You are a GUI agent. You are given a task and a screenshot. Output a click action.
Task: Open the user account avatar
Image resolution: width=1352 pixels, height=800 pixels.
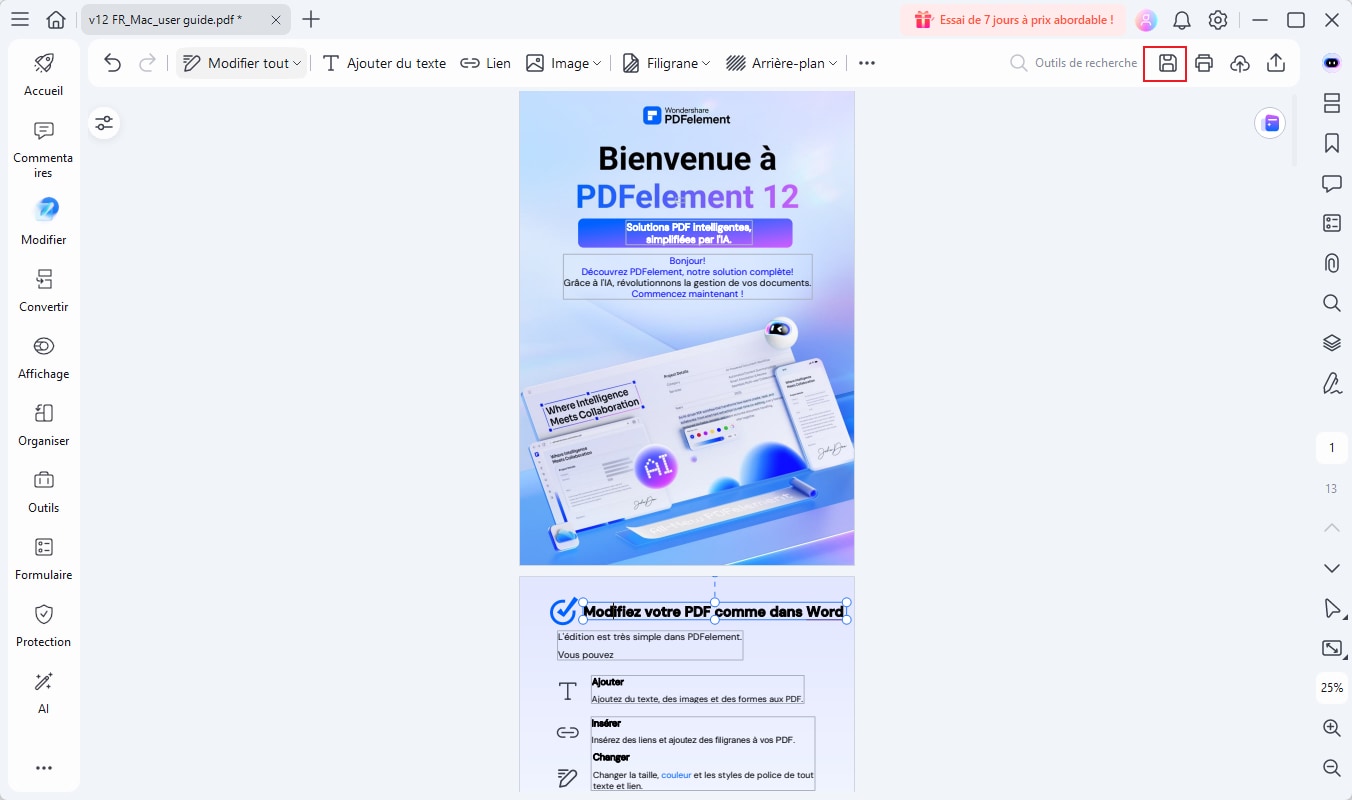pos(1146,20)
